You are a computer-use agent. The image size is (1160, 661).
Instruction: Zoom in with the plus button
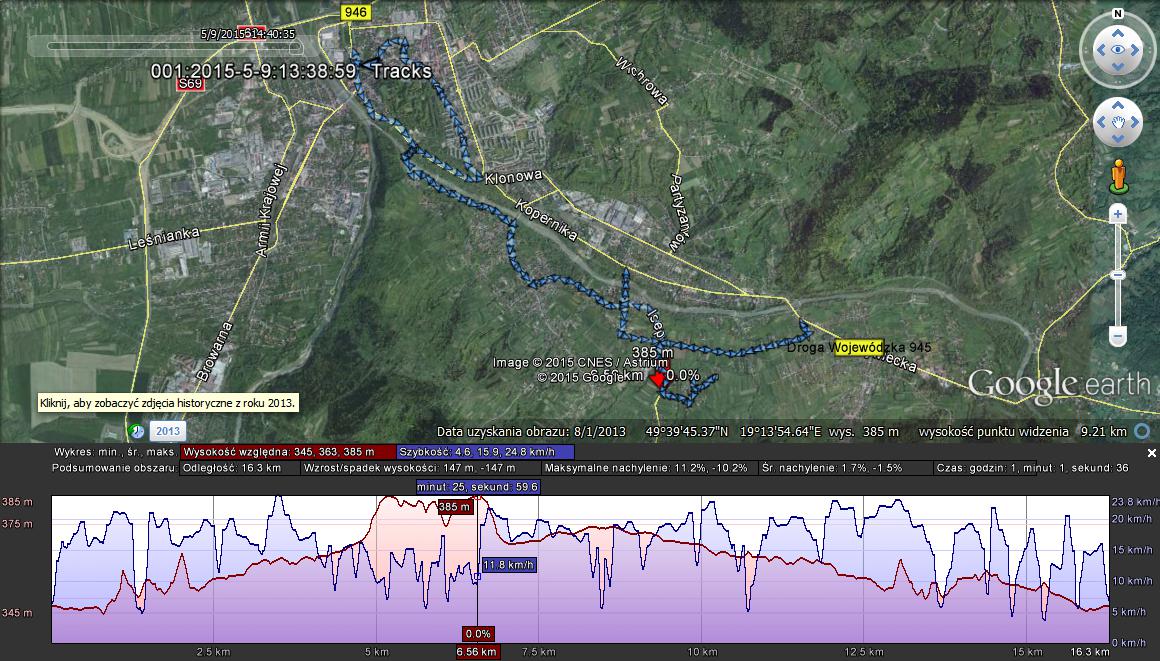point(1118,214)
